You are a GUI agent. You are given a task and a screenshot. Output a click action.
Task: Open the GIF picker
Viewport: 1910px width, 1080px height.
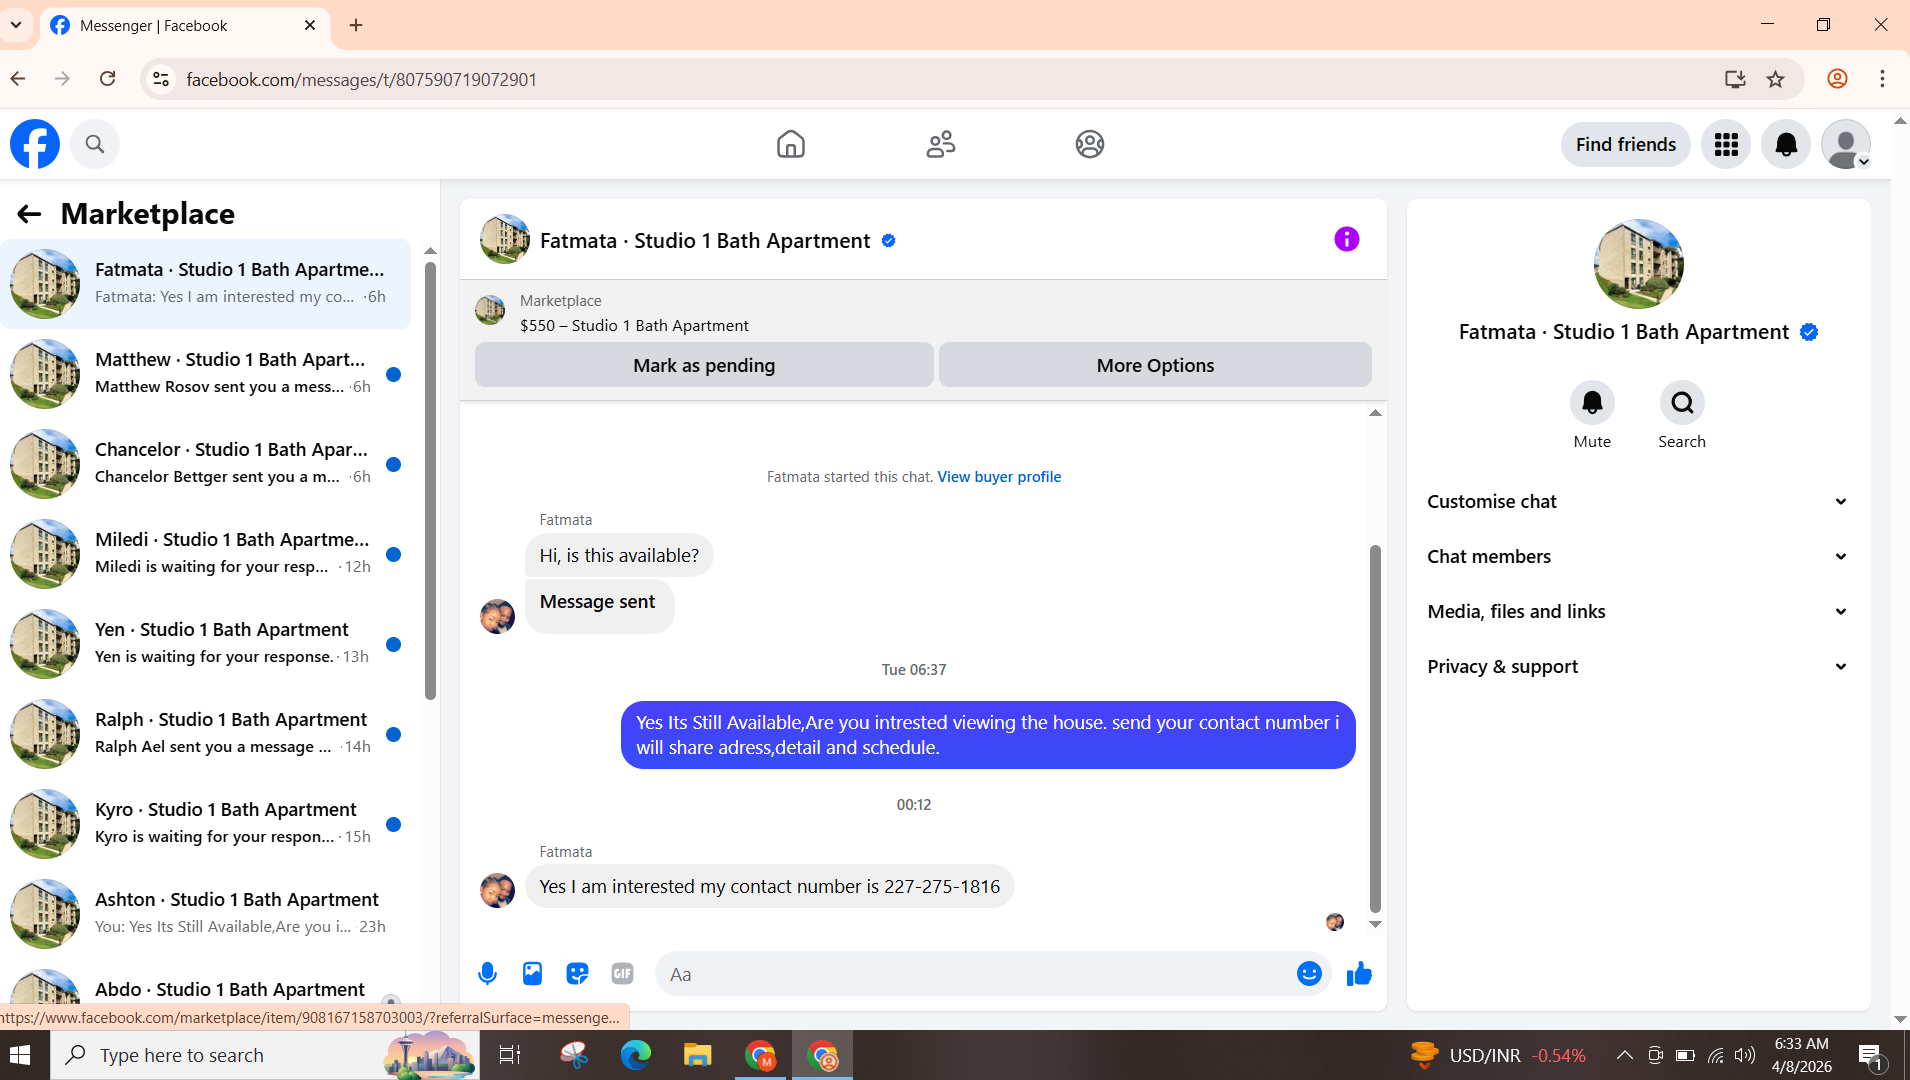[622, 973]
